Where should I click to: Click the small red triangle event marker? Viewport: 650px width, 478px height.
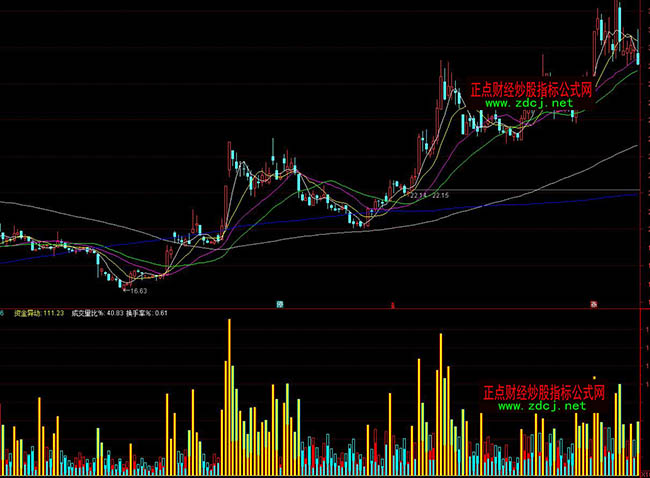pyautogui.click(x=393, y=302)
